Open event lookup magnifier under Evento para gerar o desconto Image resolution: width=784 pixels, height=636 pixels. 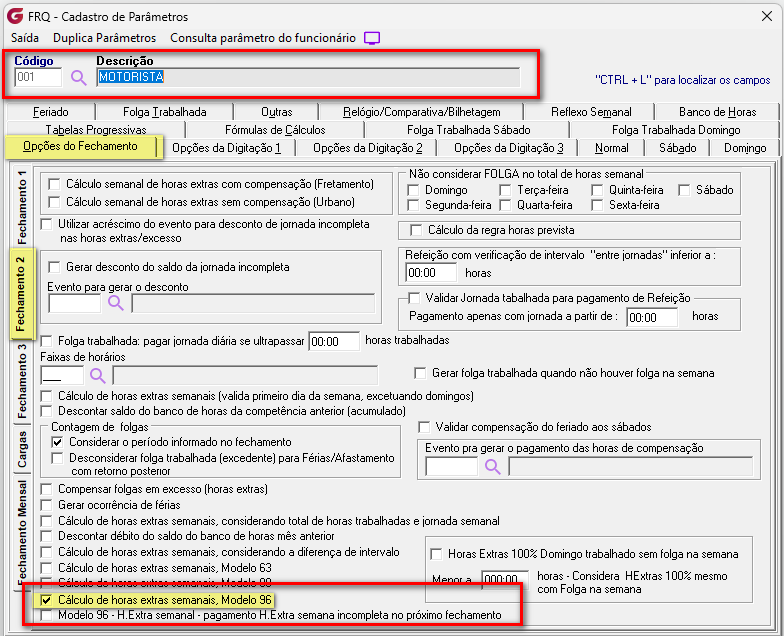point(116,303)
